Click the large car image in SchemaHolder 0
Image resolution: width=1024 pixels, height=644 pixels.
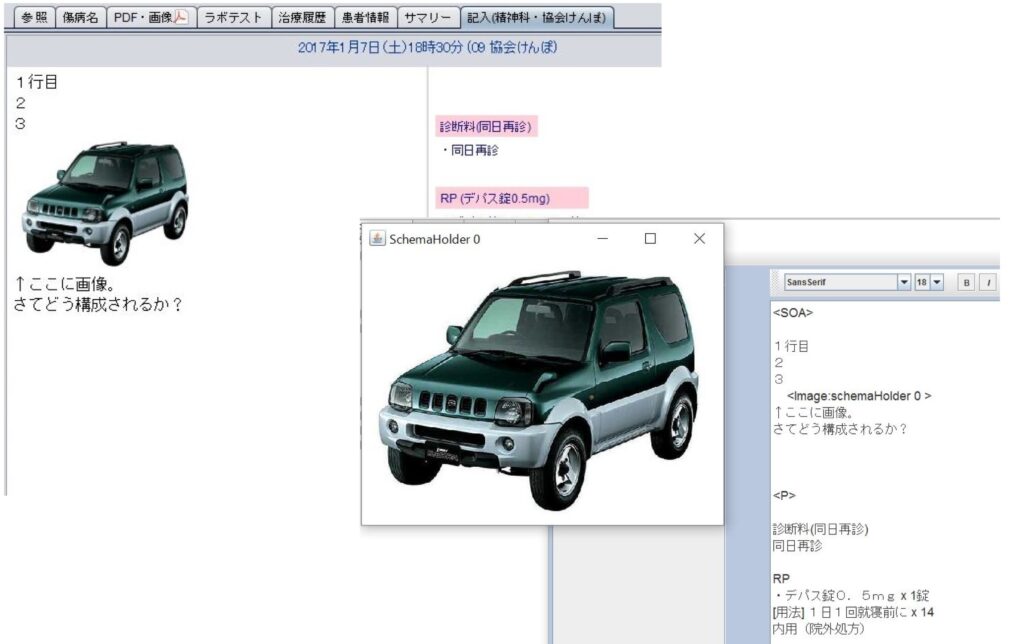pyautogui.click(x=539, y=390)
